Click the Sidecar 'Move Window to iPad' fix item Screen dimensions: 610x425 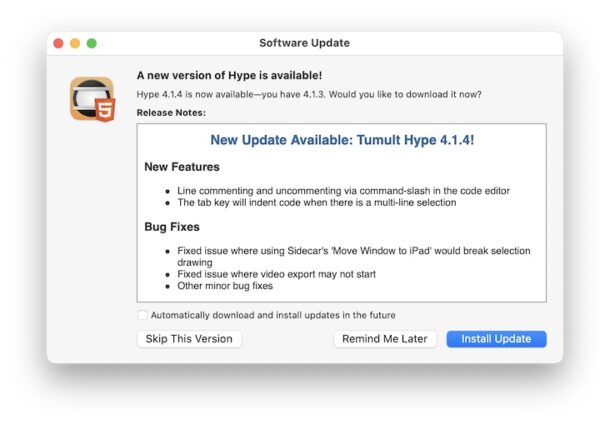tap(353, 251)
